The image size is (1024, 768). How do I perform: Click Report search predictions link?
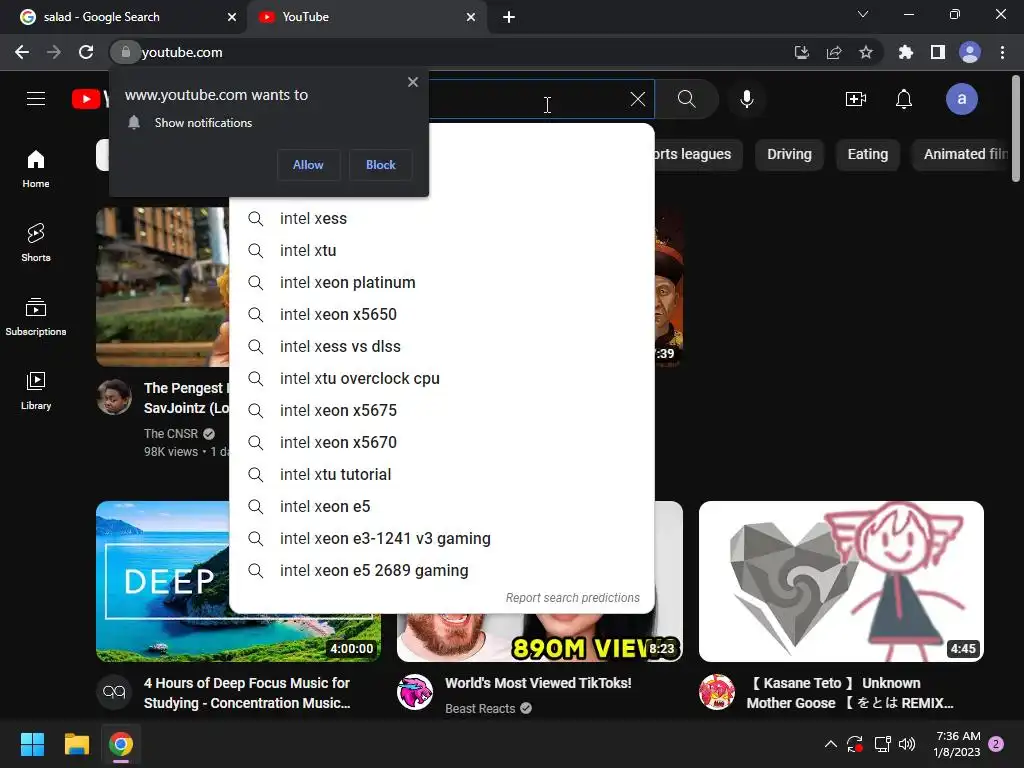573,598
